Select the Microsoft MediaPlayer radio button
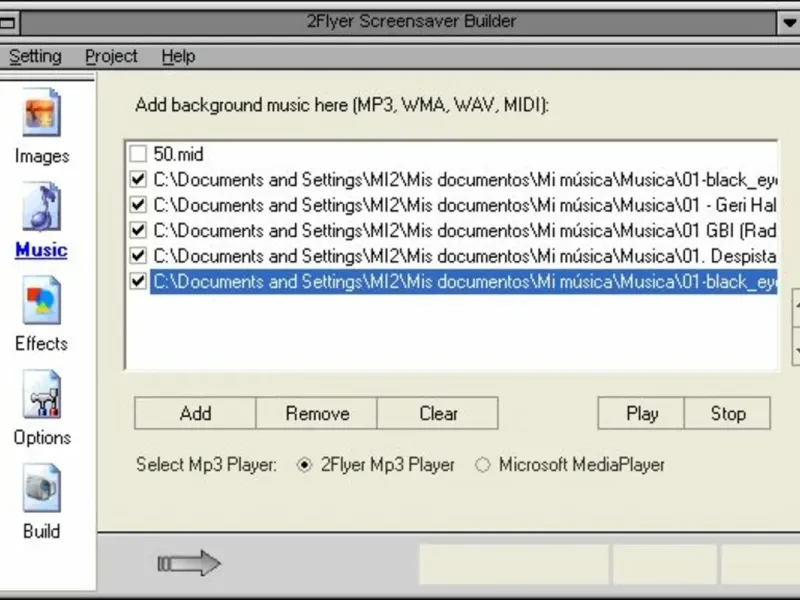 (x=482, y=465)
